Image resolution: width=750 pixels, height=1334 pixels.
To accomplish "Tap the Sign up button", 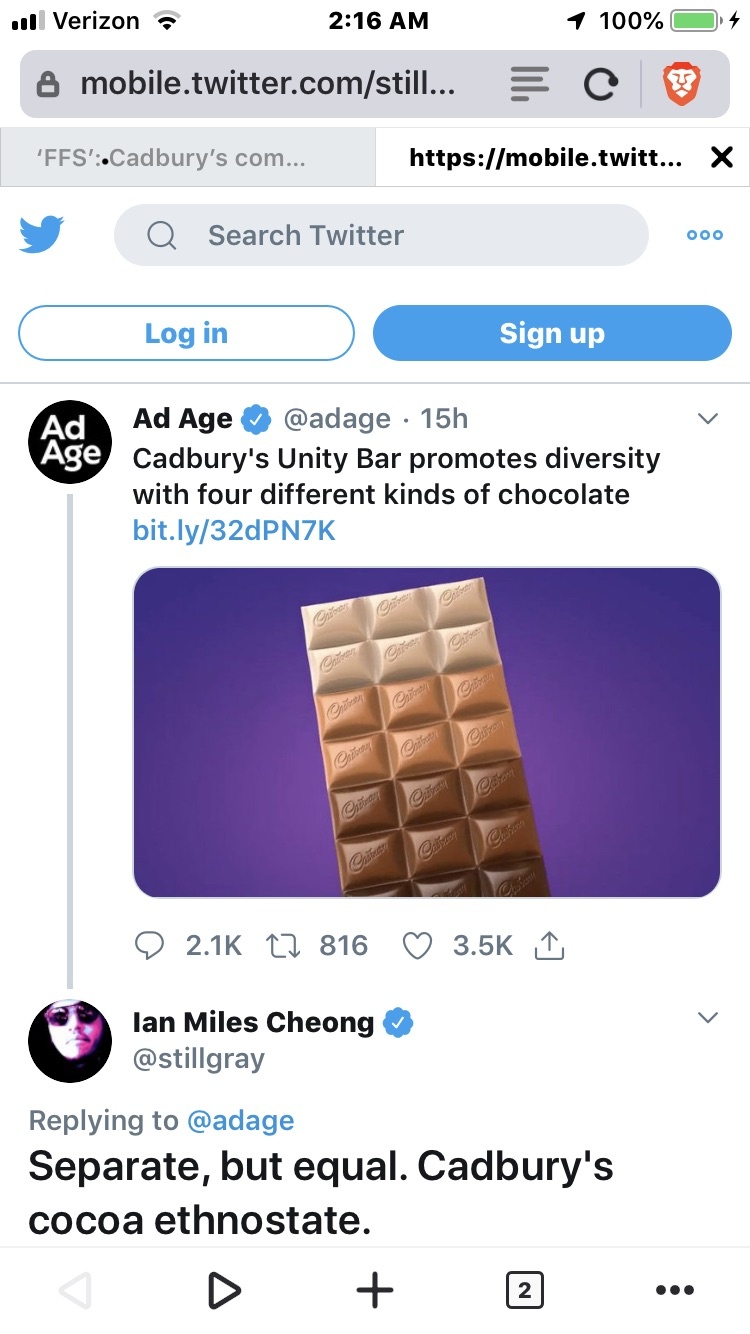I will point(552,333).
